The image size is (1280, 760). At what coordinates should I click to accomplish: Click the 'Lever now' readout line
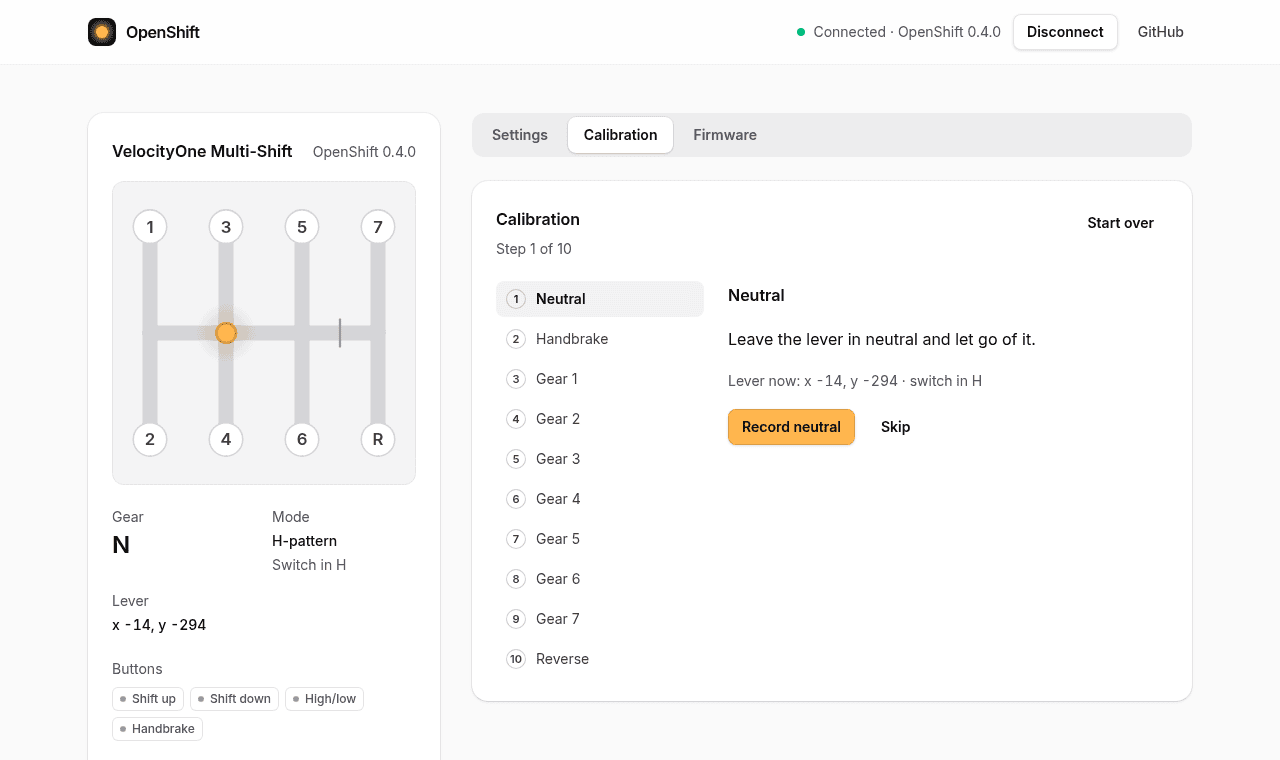pyautogui.click(x=855, y=381)
